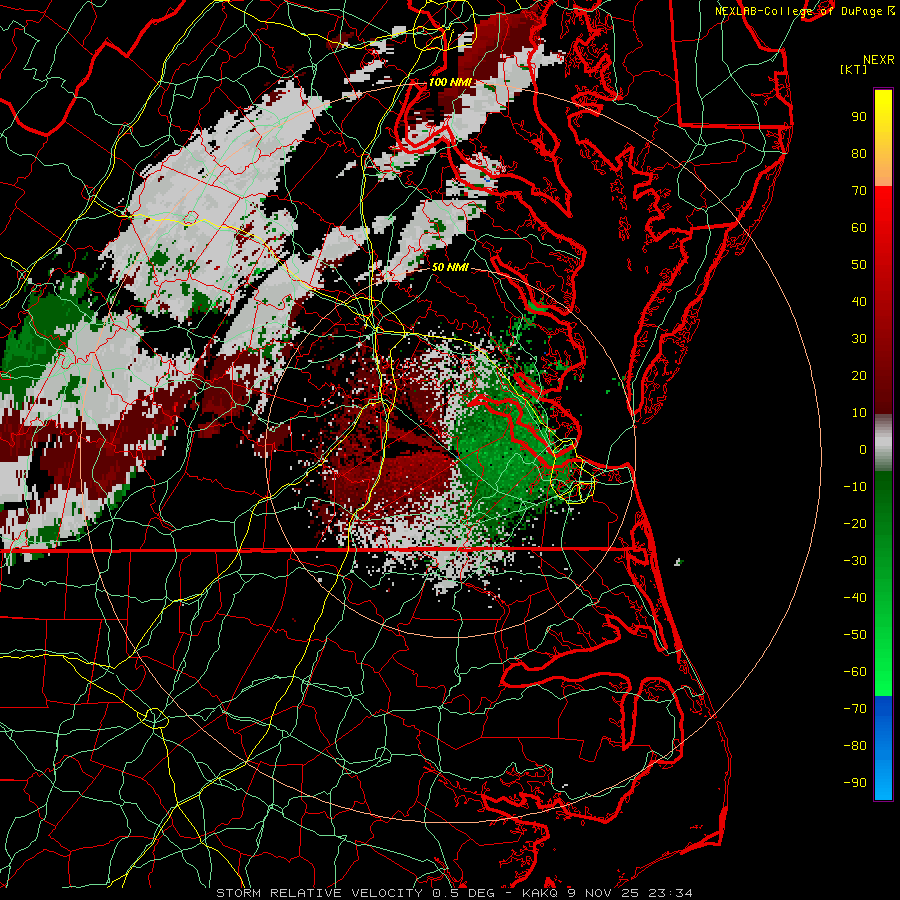Screen dimensions: 900x900
Task: Click the -70 value on the velocity scale
Action: [855, 709]
